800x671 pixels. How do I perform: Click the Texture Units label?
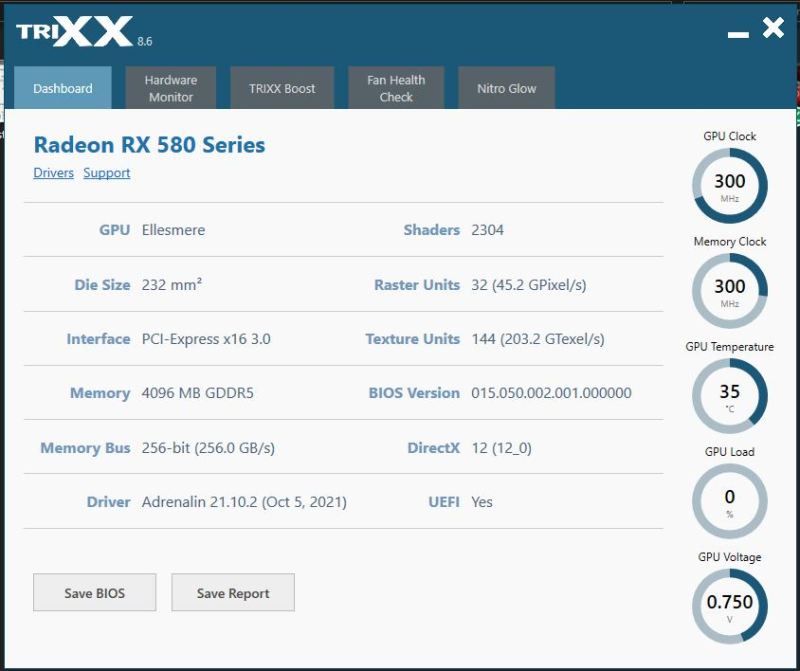(x=413, y=339)
